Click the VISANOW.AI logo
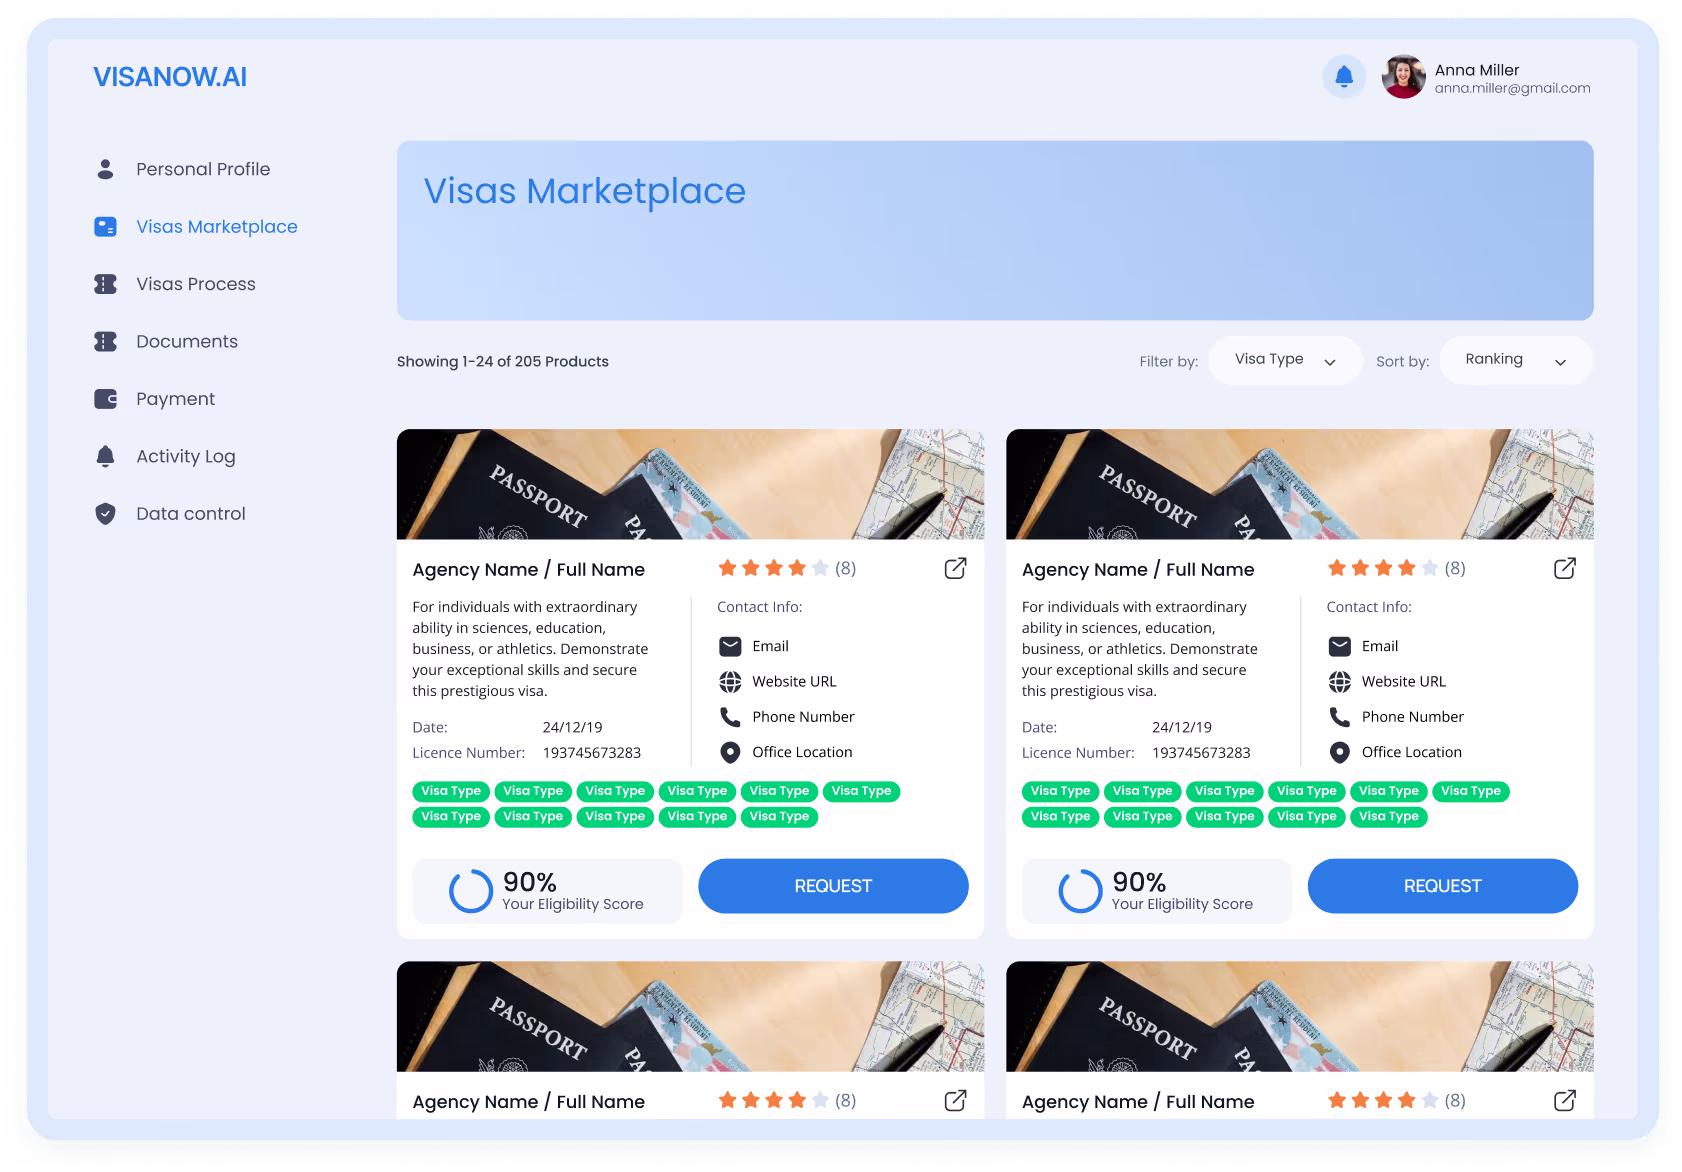This screenshot has width=1682, height=1172. [x=170, y=77]
